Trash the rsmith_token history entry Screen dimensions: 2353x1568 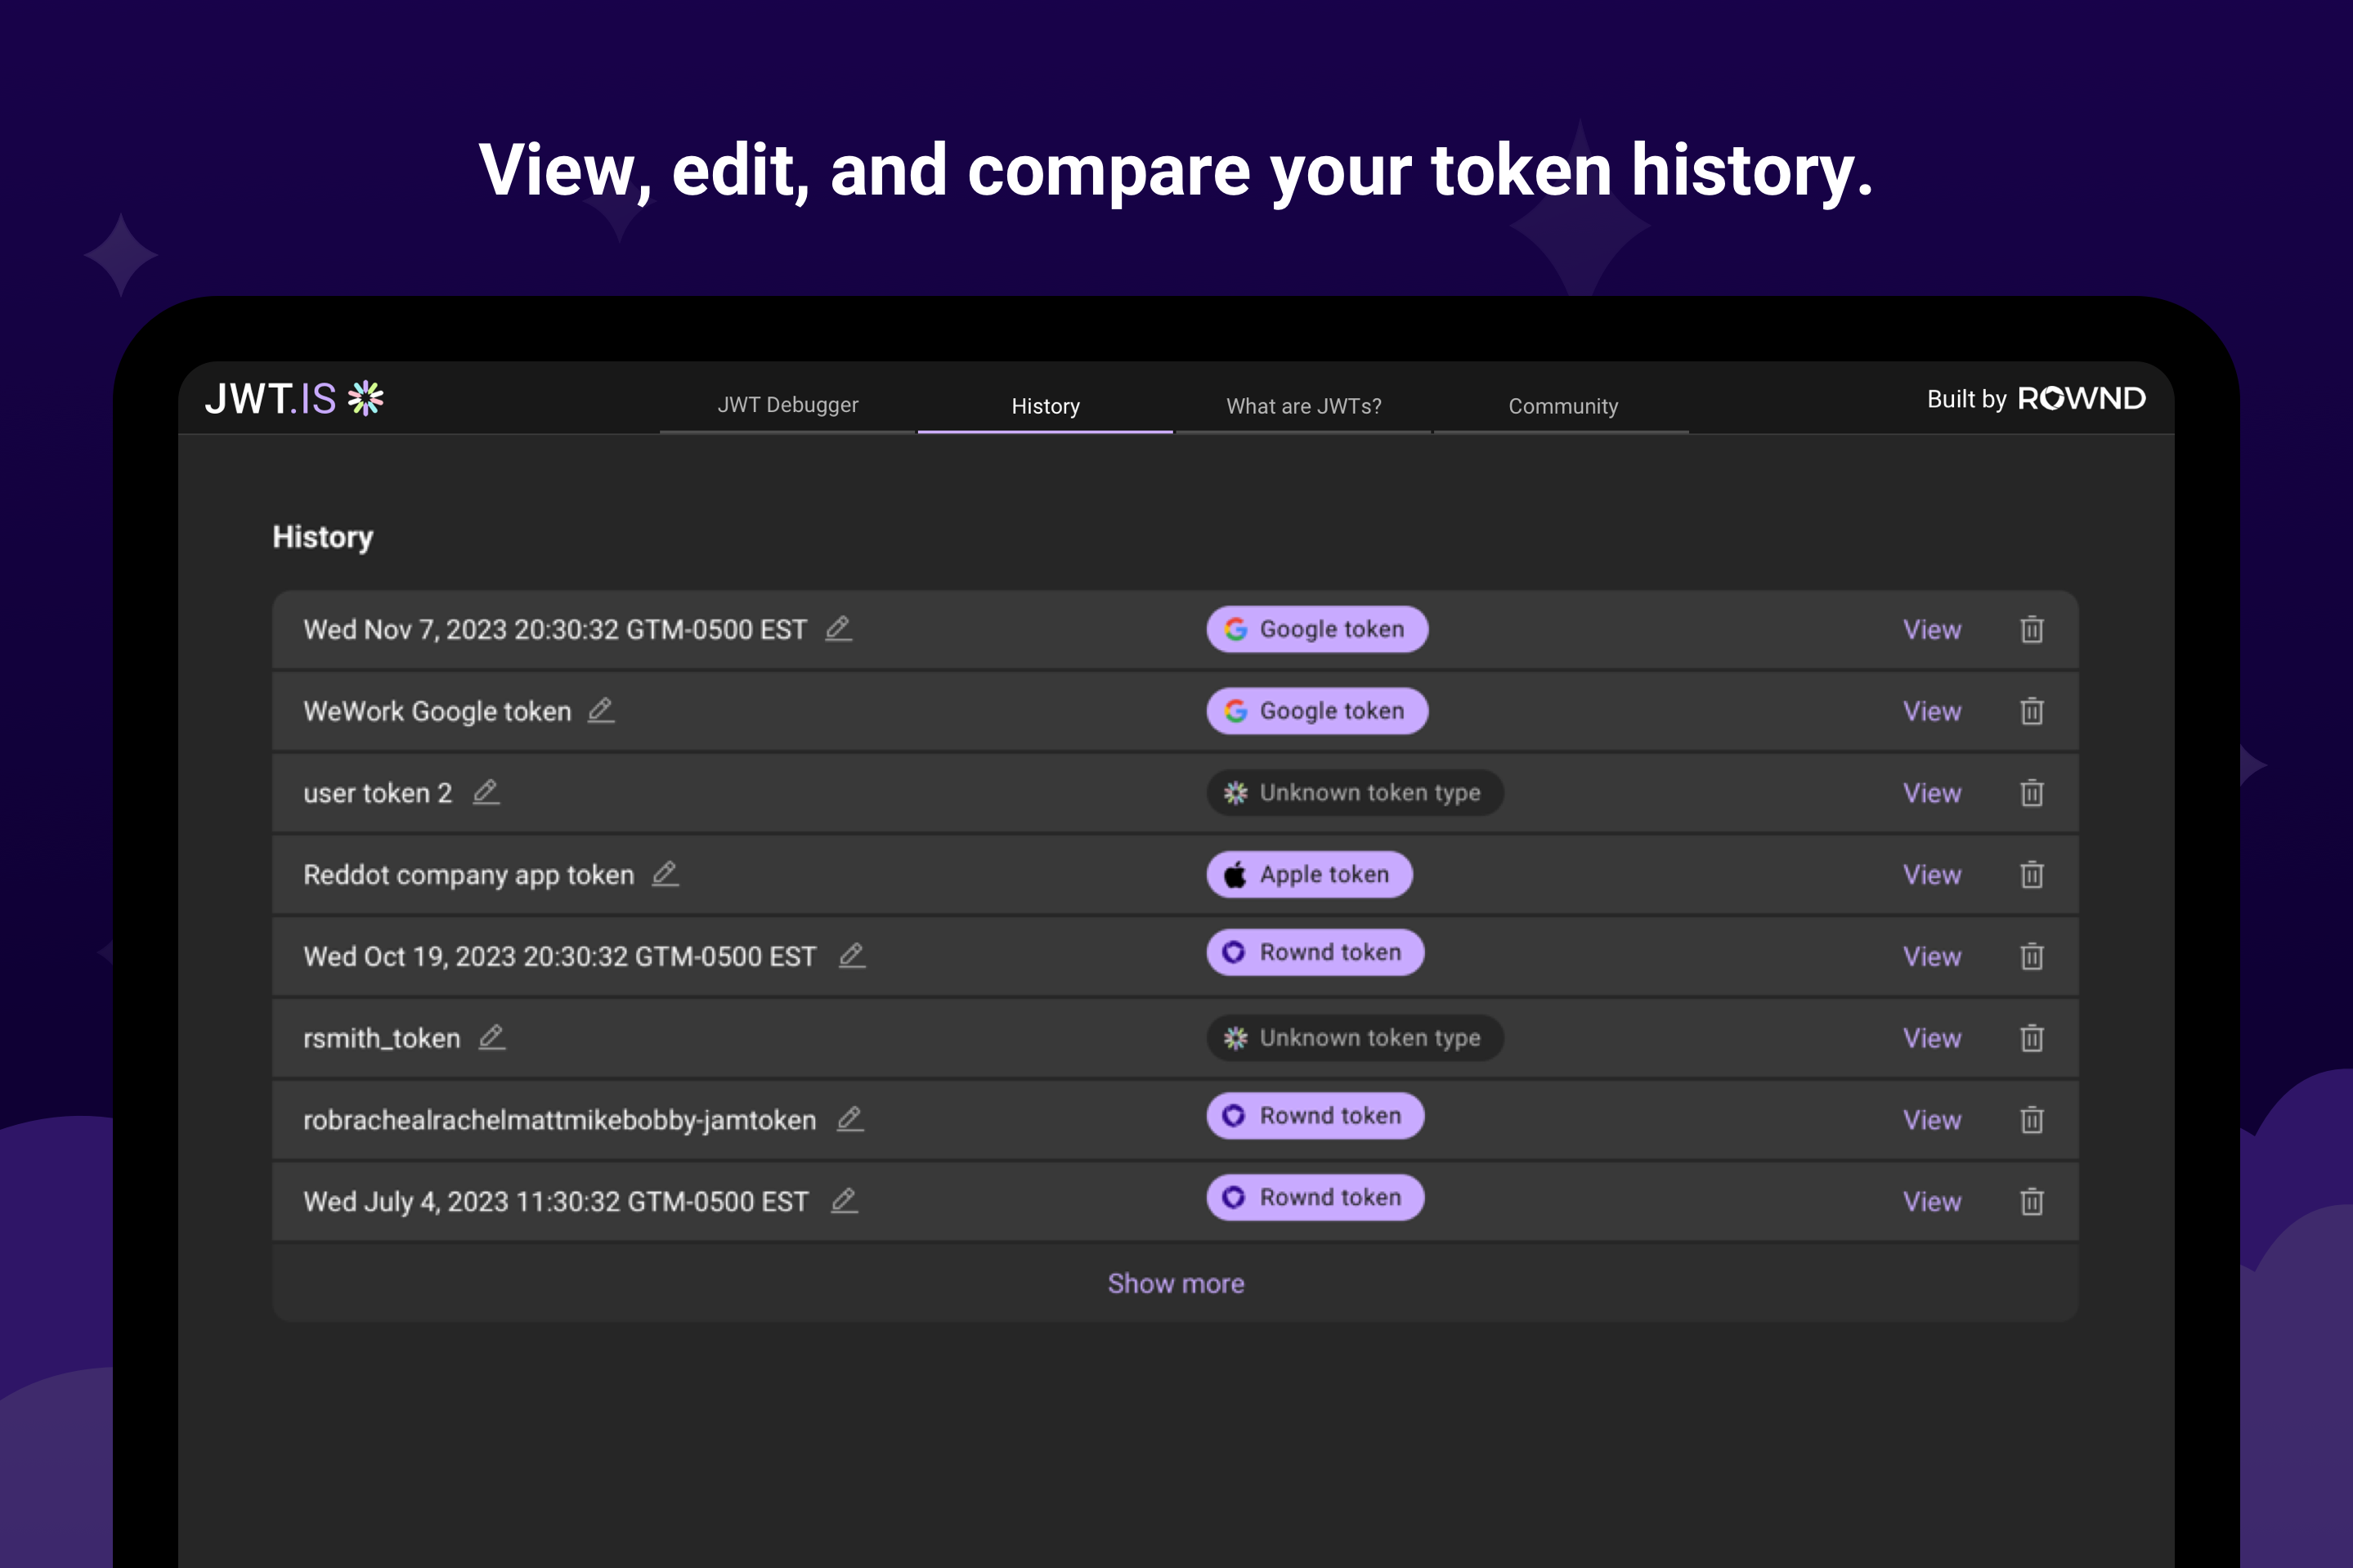pos(2031,1038)
